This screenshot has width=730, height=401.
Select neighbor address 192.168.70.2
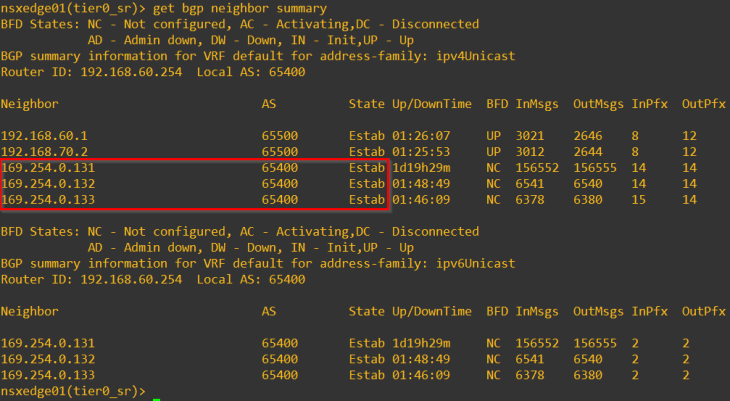click(44, 151)
